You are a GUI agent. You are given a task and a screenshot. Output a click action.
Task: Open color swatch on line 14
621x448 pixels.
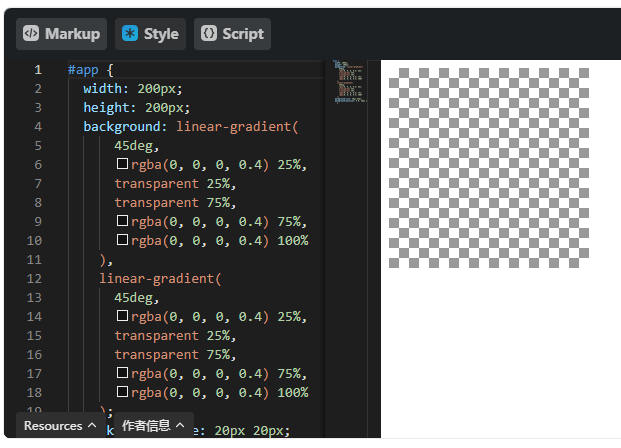(122, 316)
